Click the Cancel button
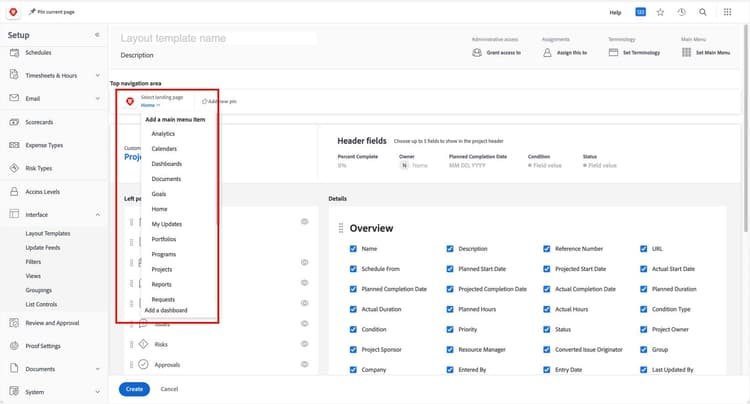Image resolution: width=750 pixels, height=404 pixels. click(169, 389)
